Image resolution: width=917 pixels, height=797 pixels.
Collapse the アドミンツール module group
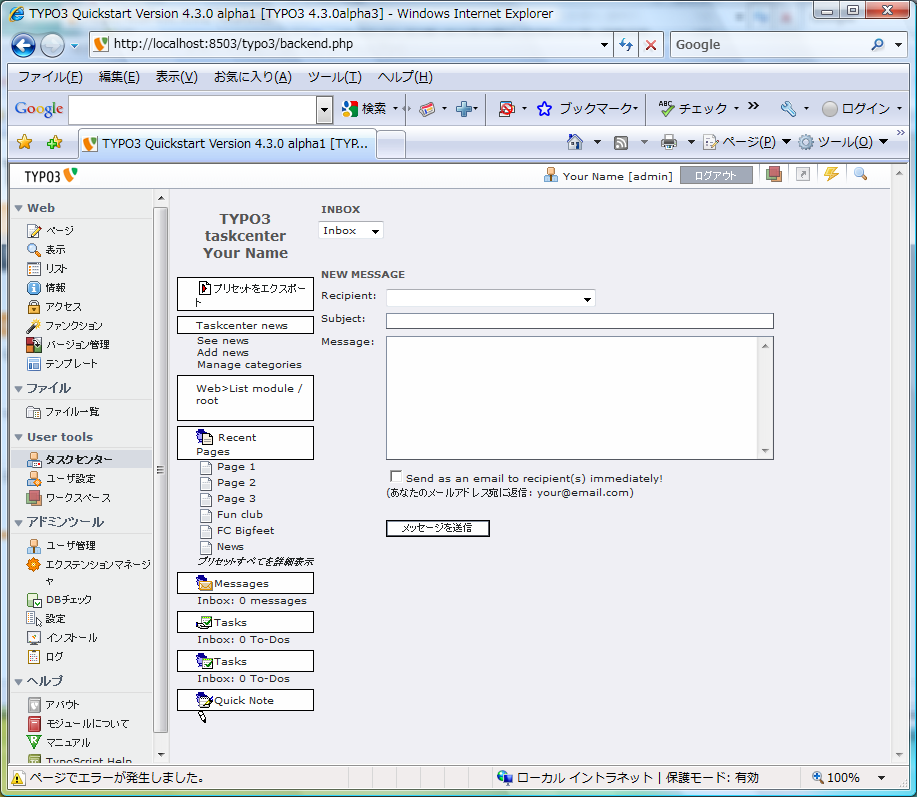[x=19, y=523]
